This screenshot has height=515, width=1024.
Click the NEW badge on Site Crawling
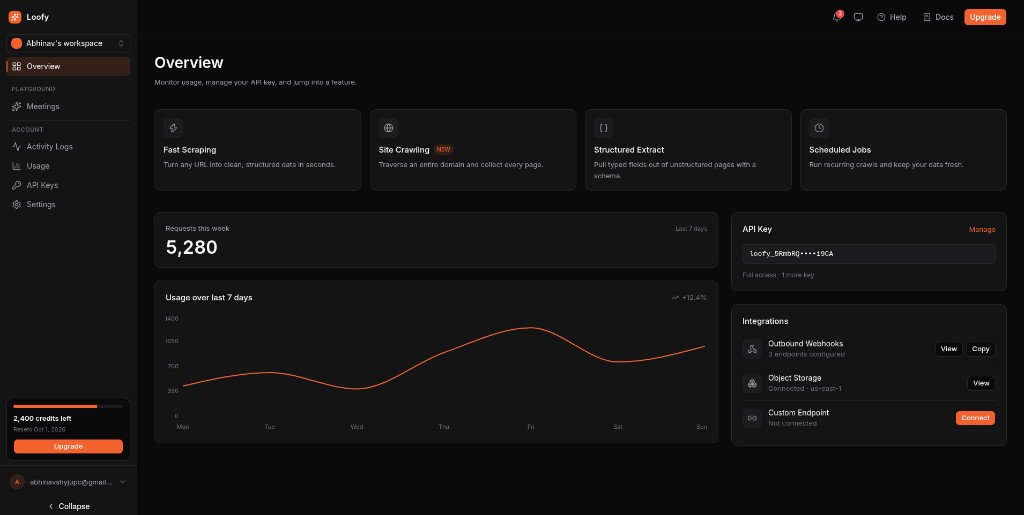pos(443,149)
